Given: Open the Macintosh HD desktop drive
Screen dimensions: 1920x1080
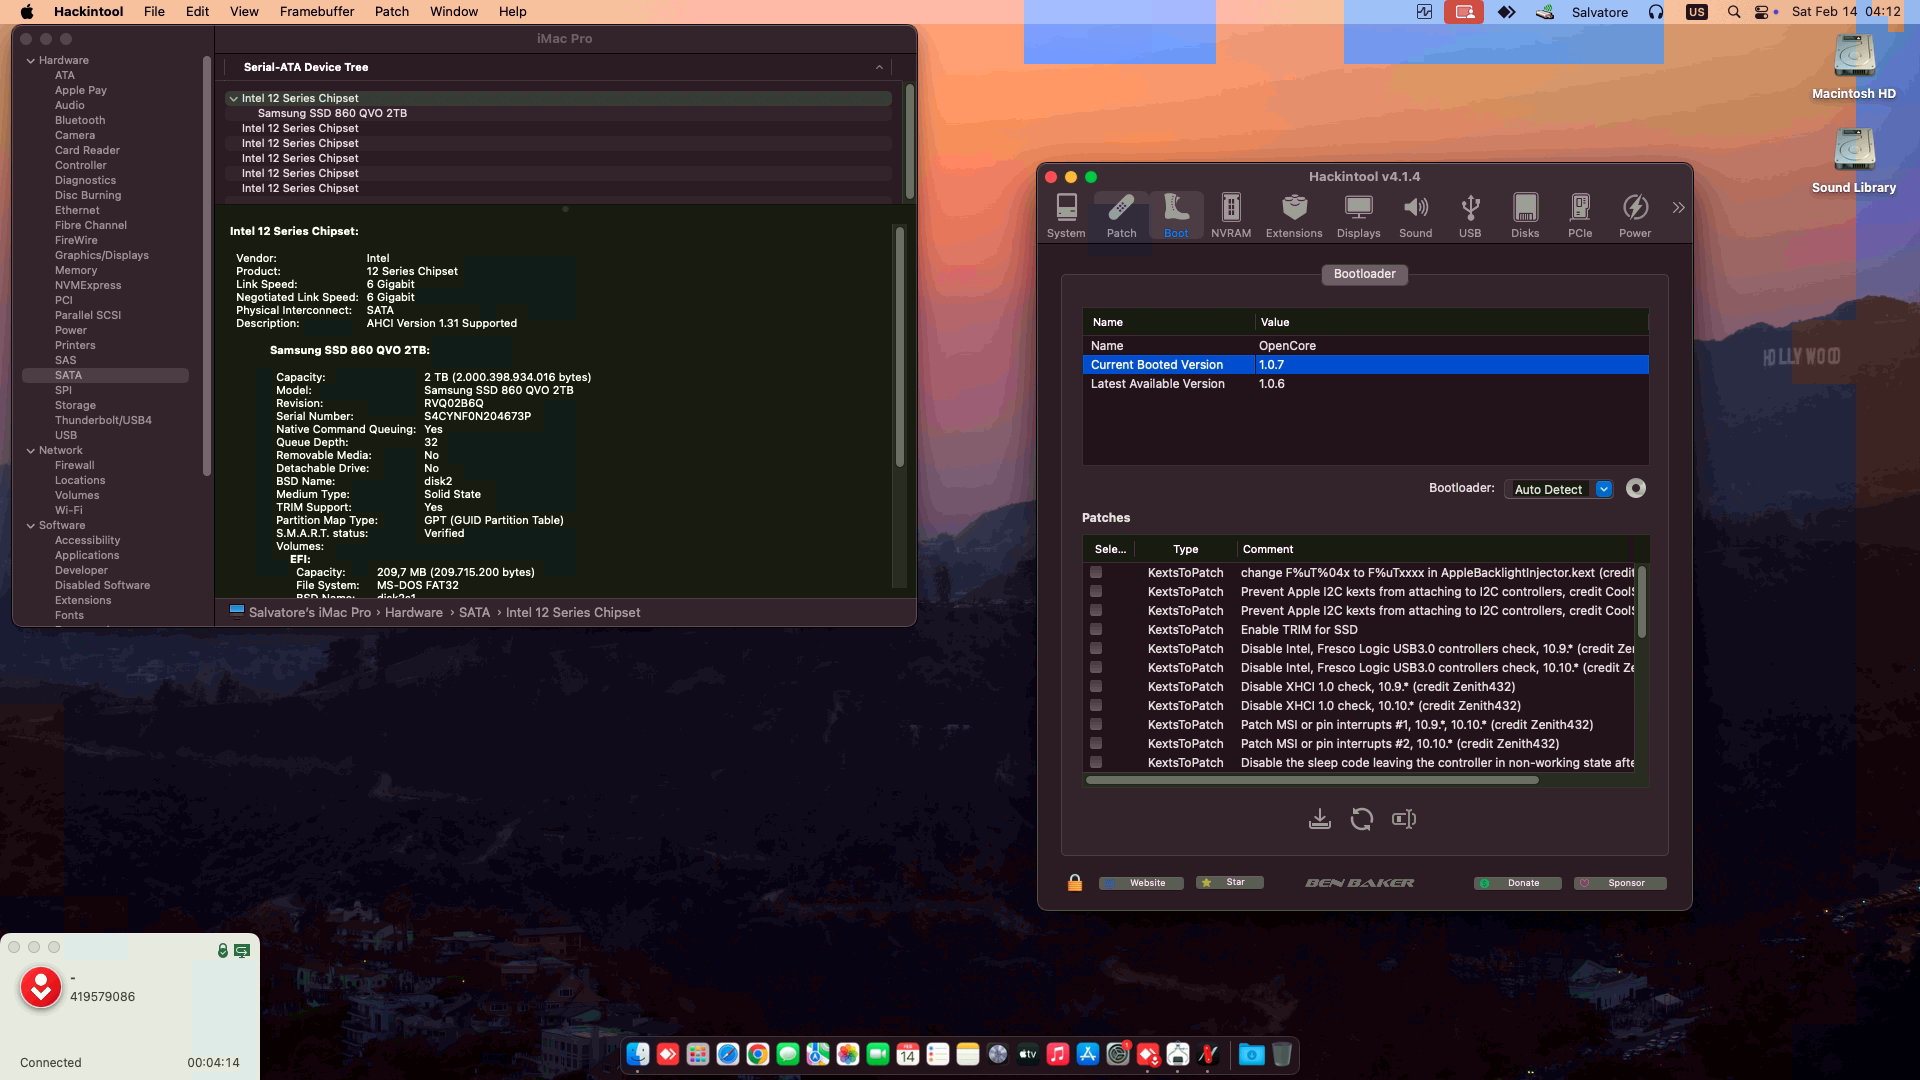Looking at the screenshot, I should (x=1854, y=67).
